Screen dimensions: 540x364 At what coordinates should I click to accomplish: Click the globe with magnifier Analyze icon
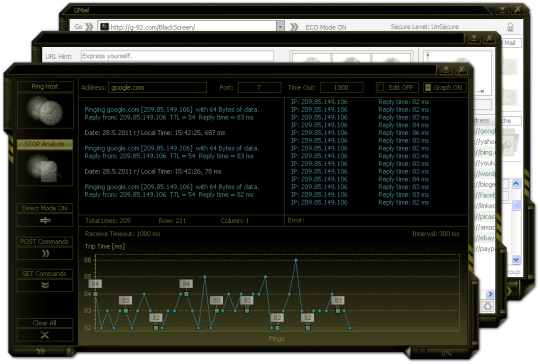[x=45, y=168]
